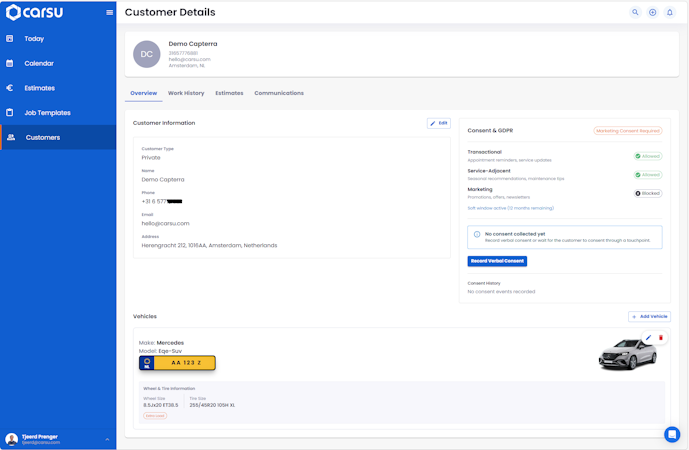The width and height of the screenshot is (689, 450).
Task: Open the chat widget bubble
Action: 672,434
